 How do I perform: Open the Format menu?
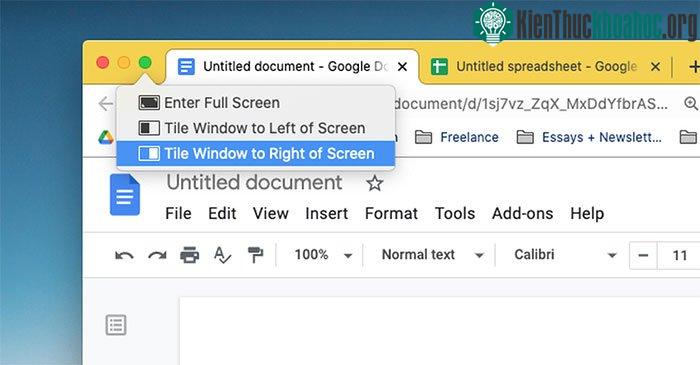coord(391,213)
